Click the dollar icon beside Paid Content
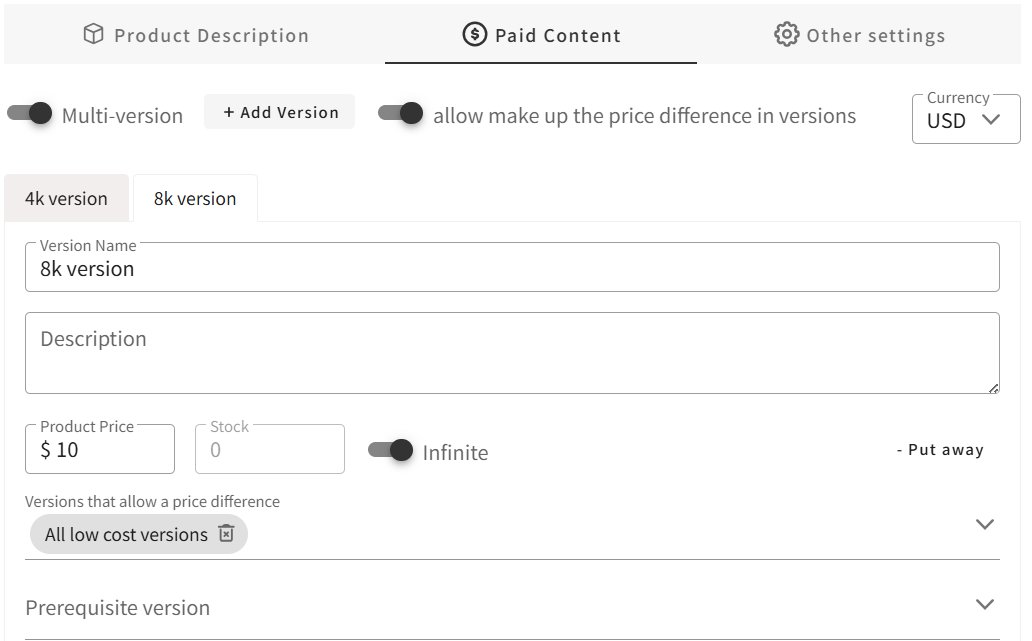The image size is (1032, 641). 474,35
